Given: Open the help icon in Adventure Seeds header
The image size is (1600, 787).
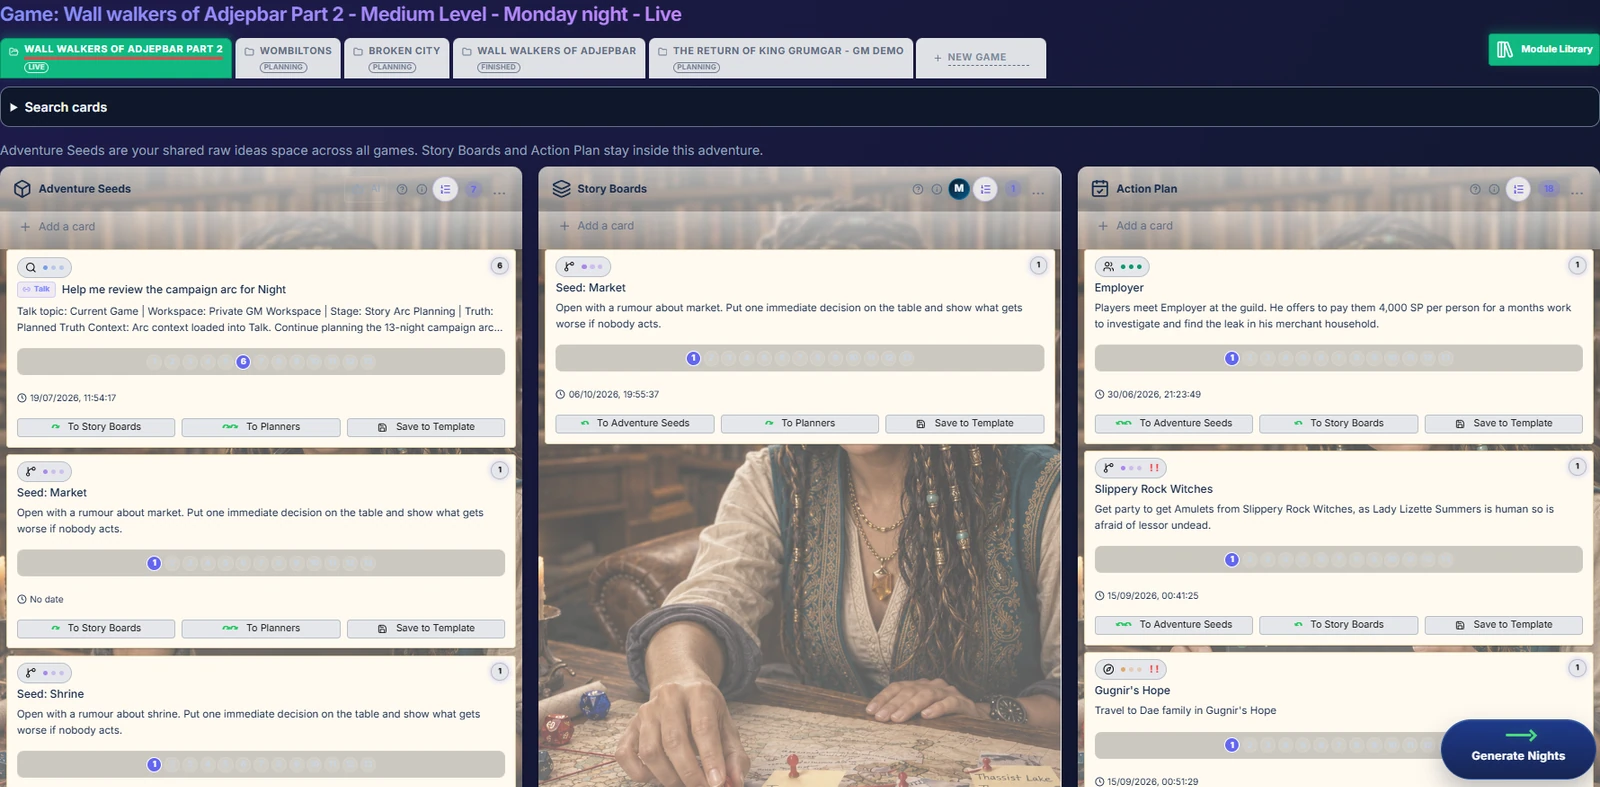Looking at the screenshot, I should 402,189.
